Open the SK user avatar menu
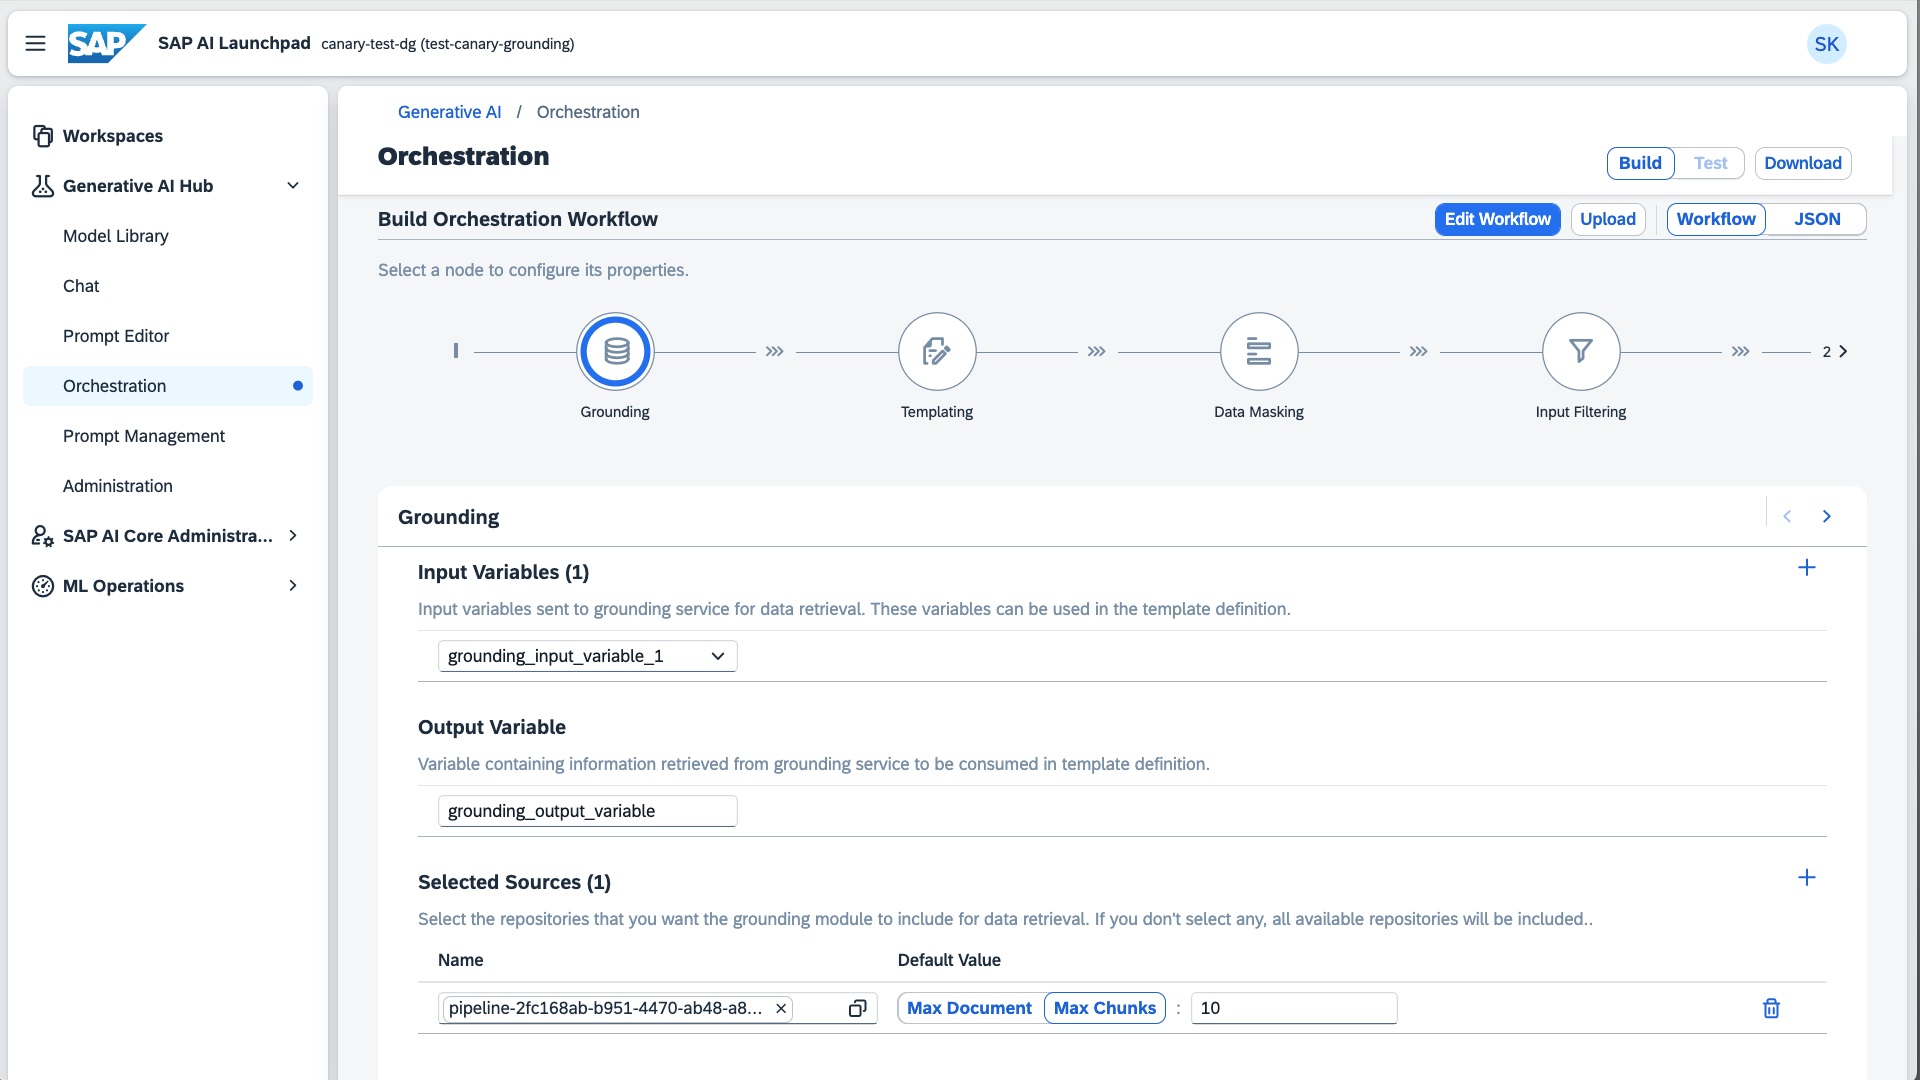1920x1080 pixels. [1826, 44]
